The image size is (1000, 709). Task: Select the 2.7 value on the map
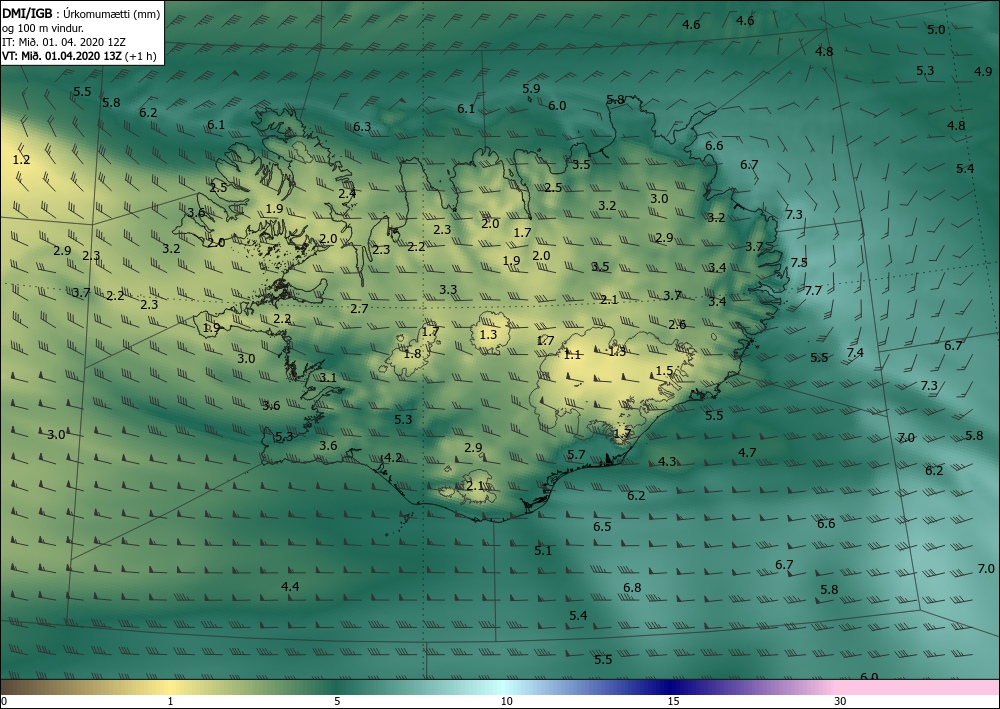(x=360, y=308)
